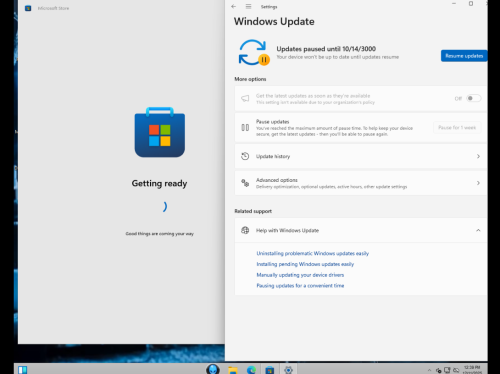Click the Update history clock icon
Screen dimensions: 500x374
point(245,156)
